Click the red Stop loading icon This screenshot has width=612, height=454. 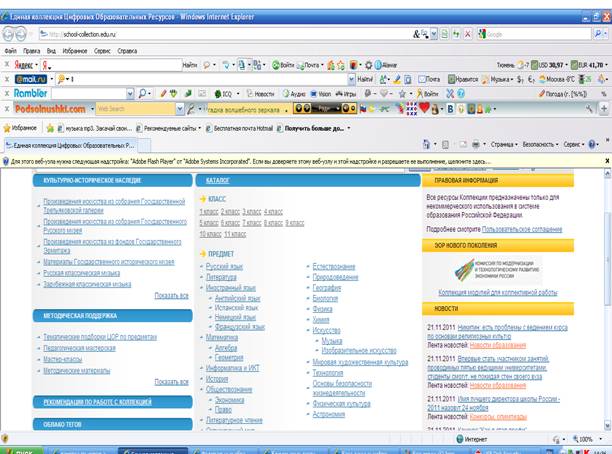(467, 34)
